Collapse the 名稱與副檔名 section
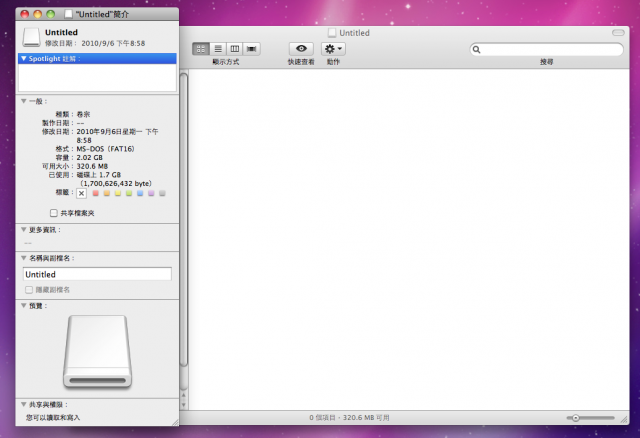Image resolution: width=640 pixels, height=438 pixels. (x=24, y=258)
